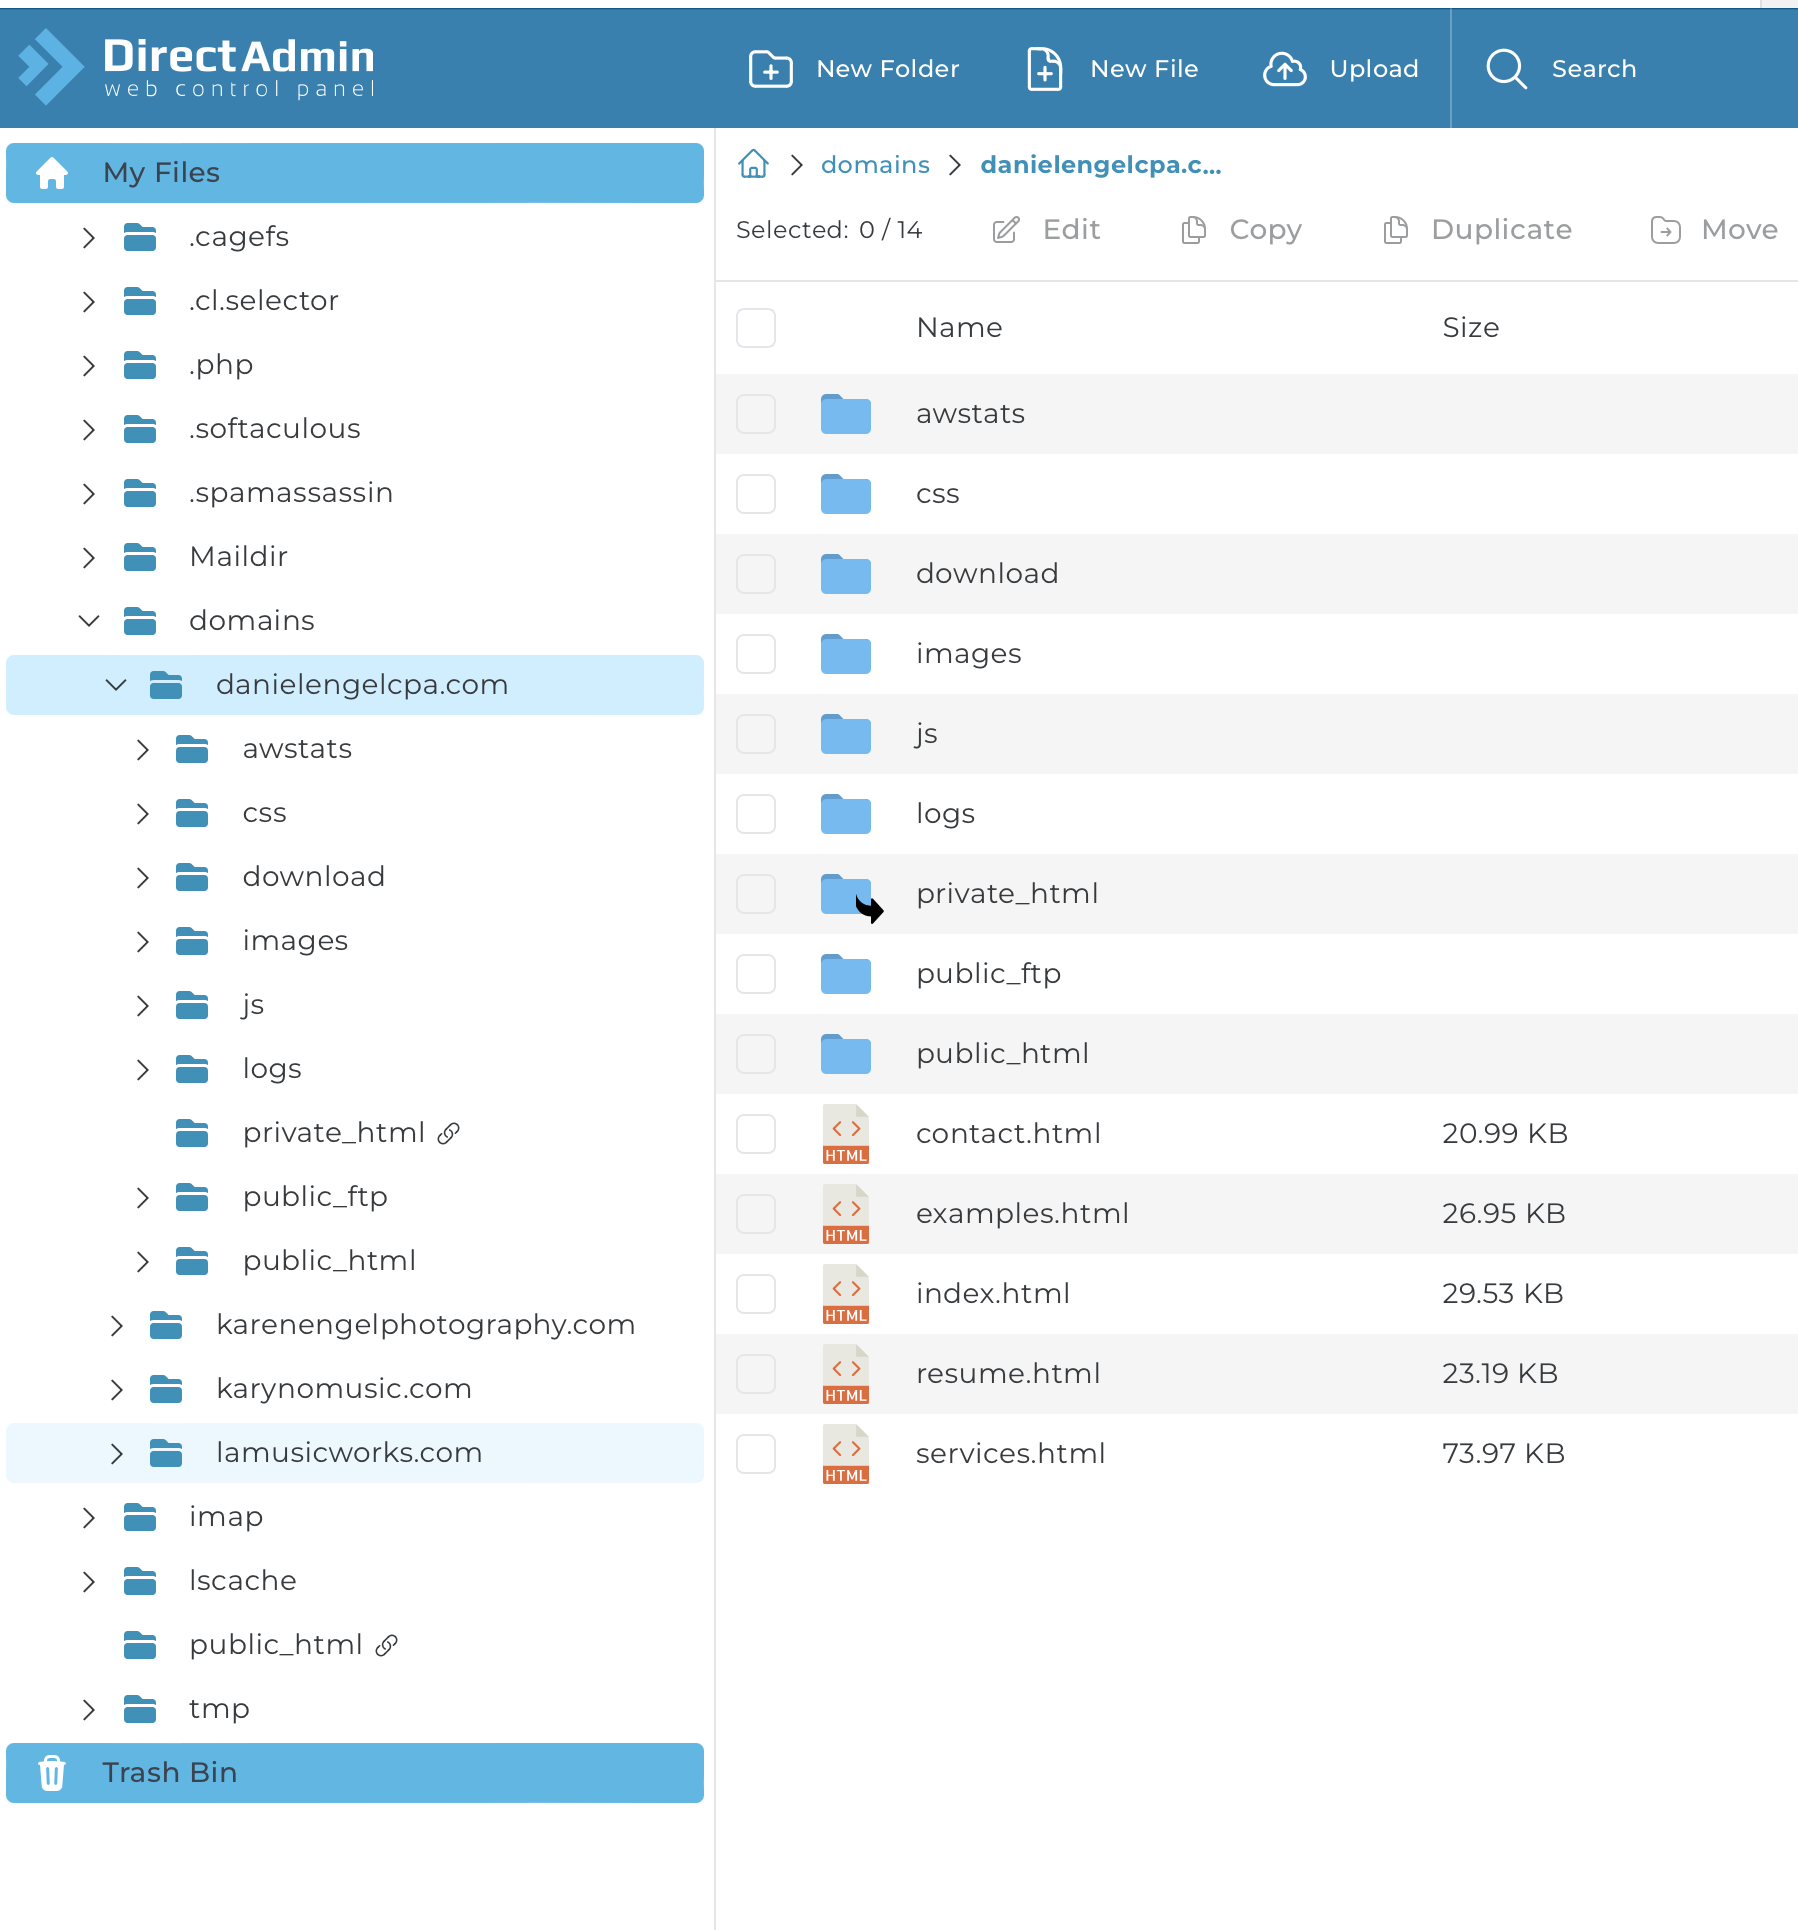
Task: Click the examples.html file icon
Action: click(846, 1214)
